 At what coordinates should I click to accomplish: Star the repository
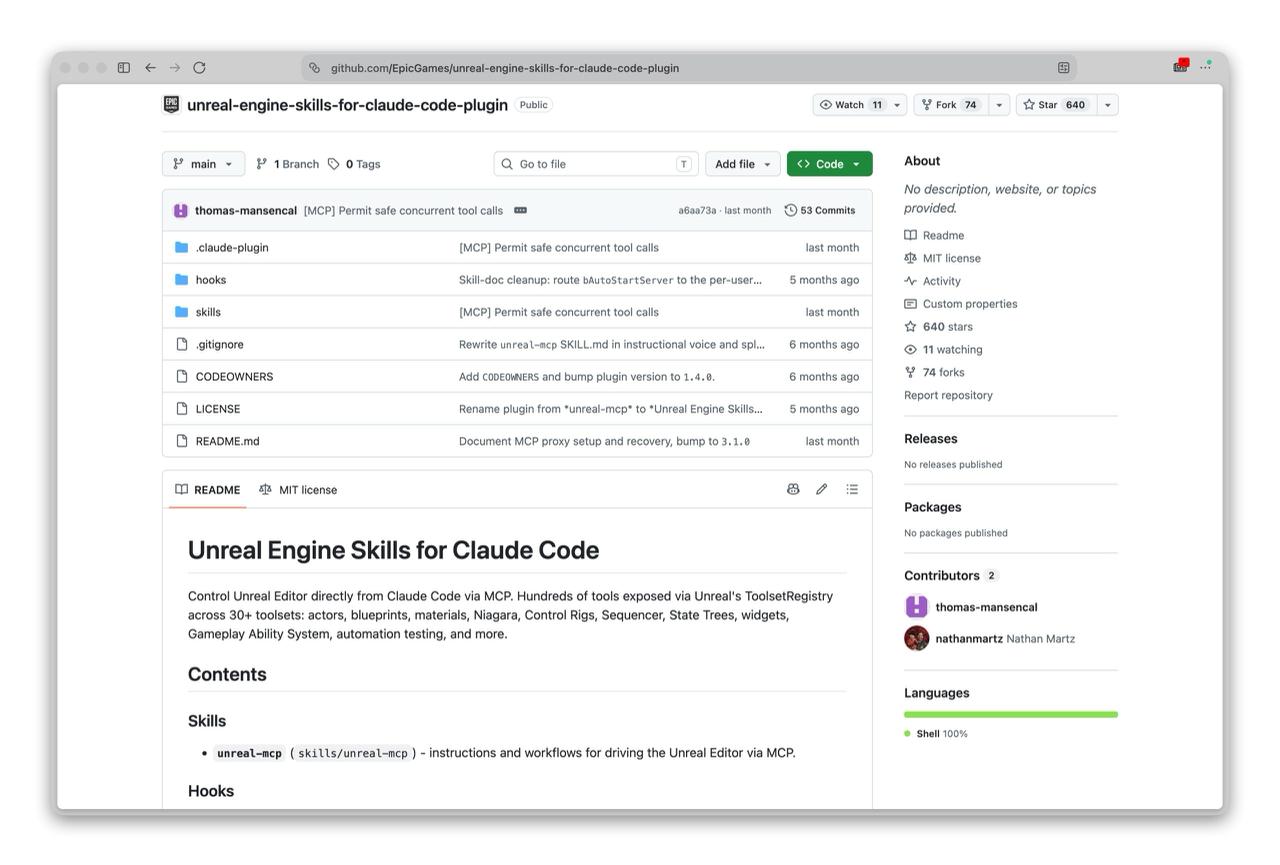pyautogui.click(x=1055, y=105)
